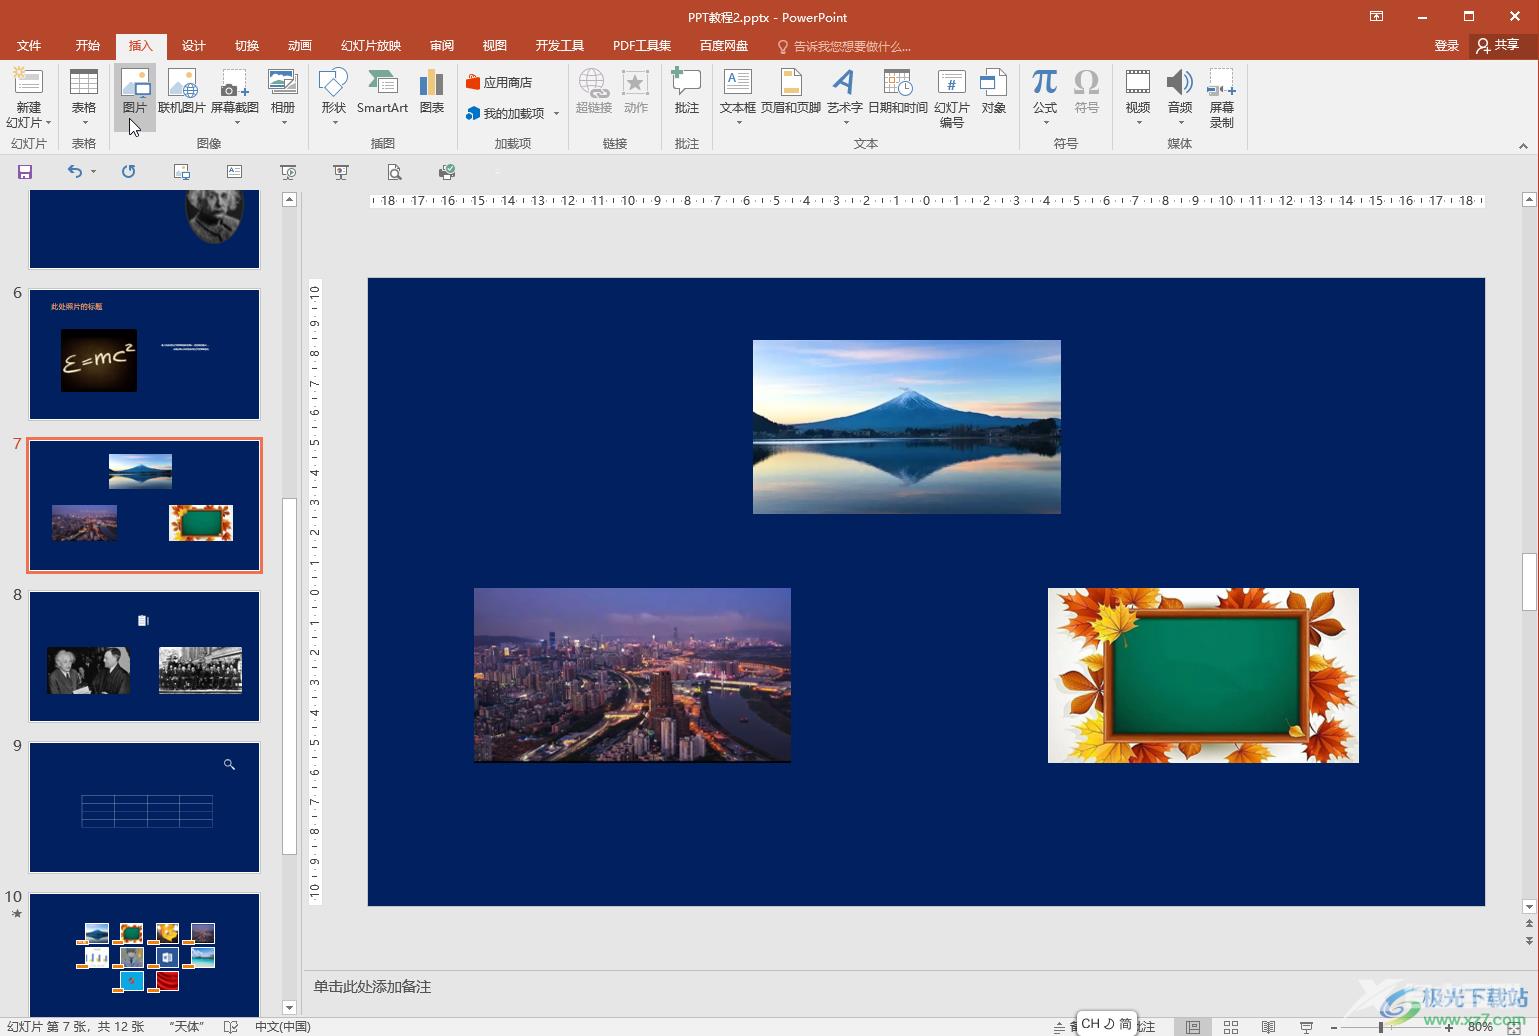Open the 百度网盘 tab
The width and height of the screenshot is (1539, 1036).
pyautogui.click(x=724, y=46)
